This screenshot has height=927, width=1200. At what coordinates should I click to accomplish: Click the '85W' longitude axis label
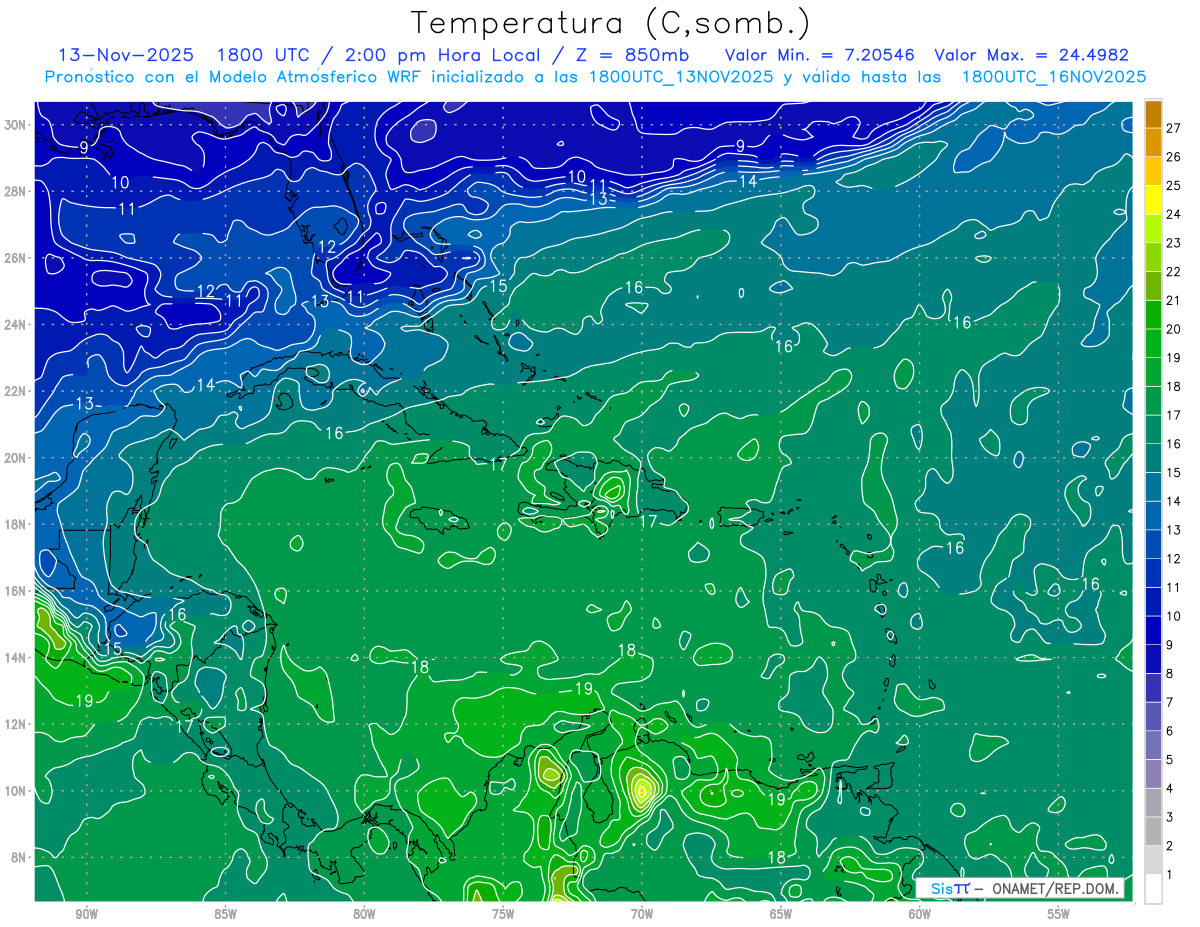(225, 914)
